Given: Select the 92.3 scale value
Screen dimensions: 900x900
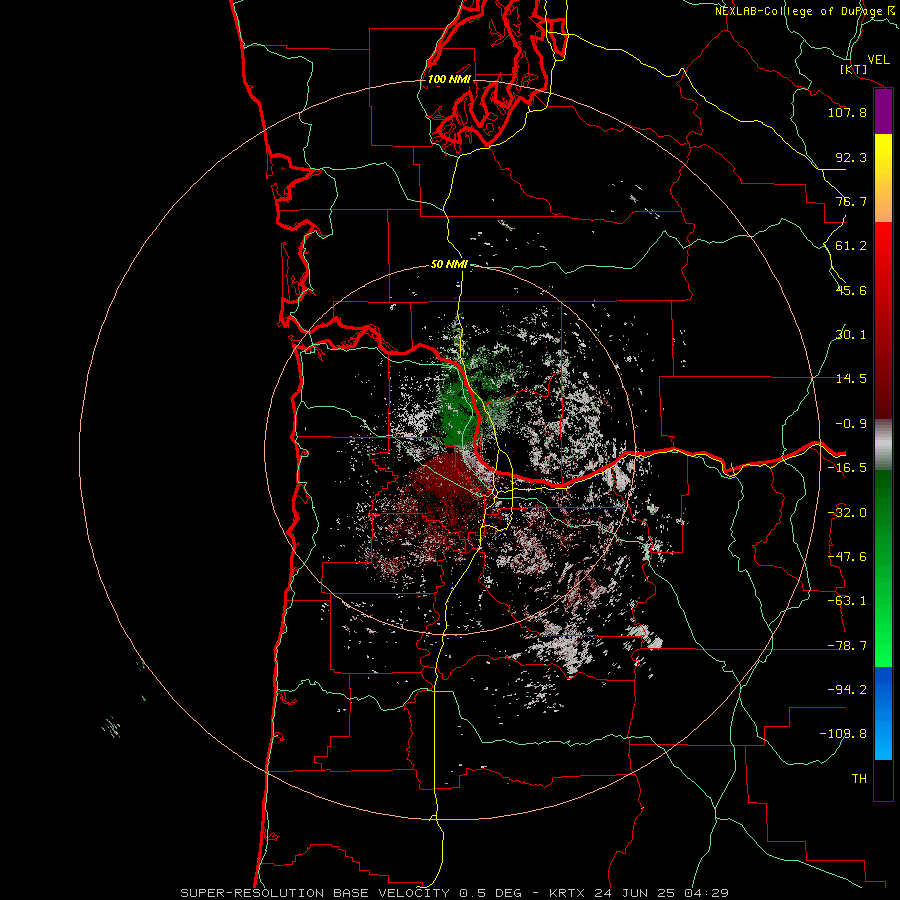Looking at the screenshot, I should pos(851,157).
